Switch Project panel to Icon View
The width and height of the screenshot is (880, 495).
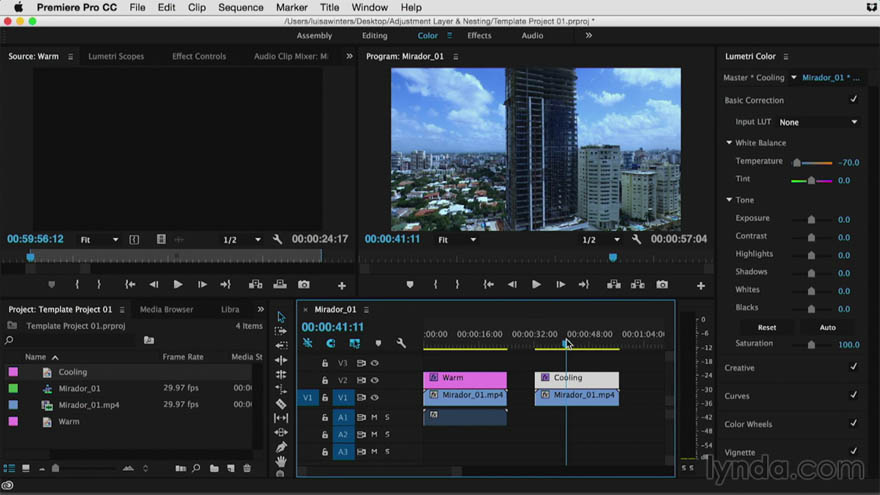click(26, 468)
